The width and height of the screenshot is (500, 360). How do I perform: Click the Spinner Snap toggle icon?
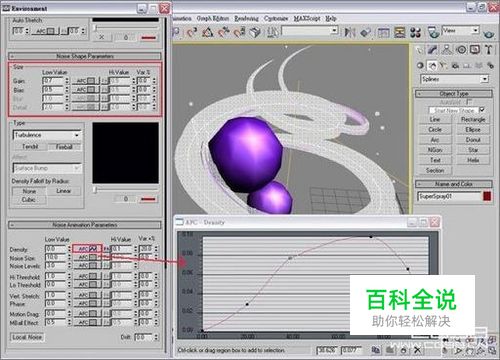239,32
